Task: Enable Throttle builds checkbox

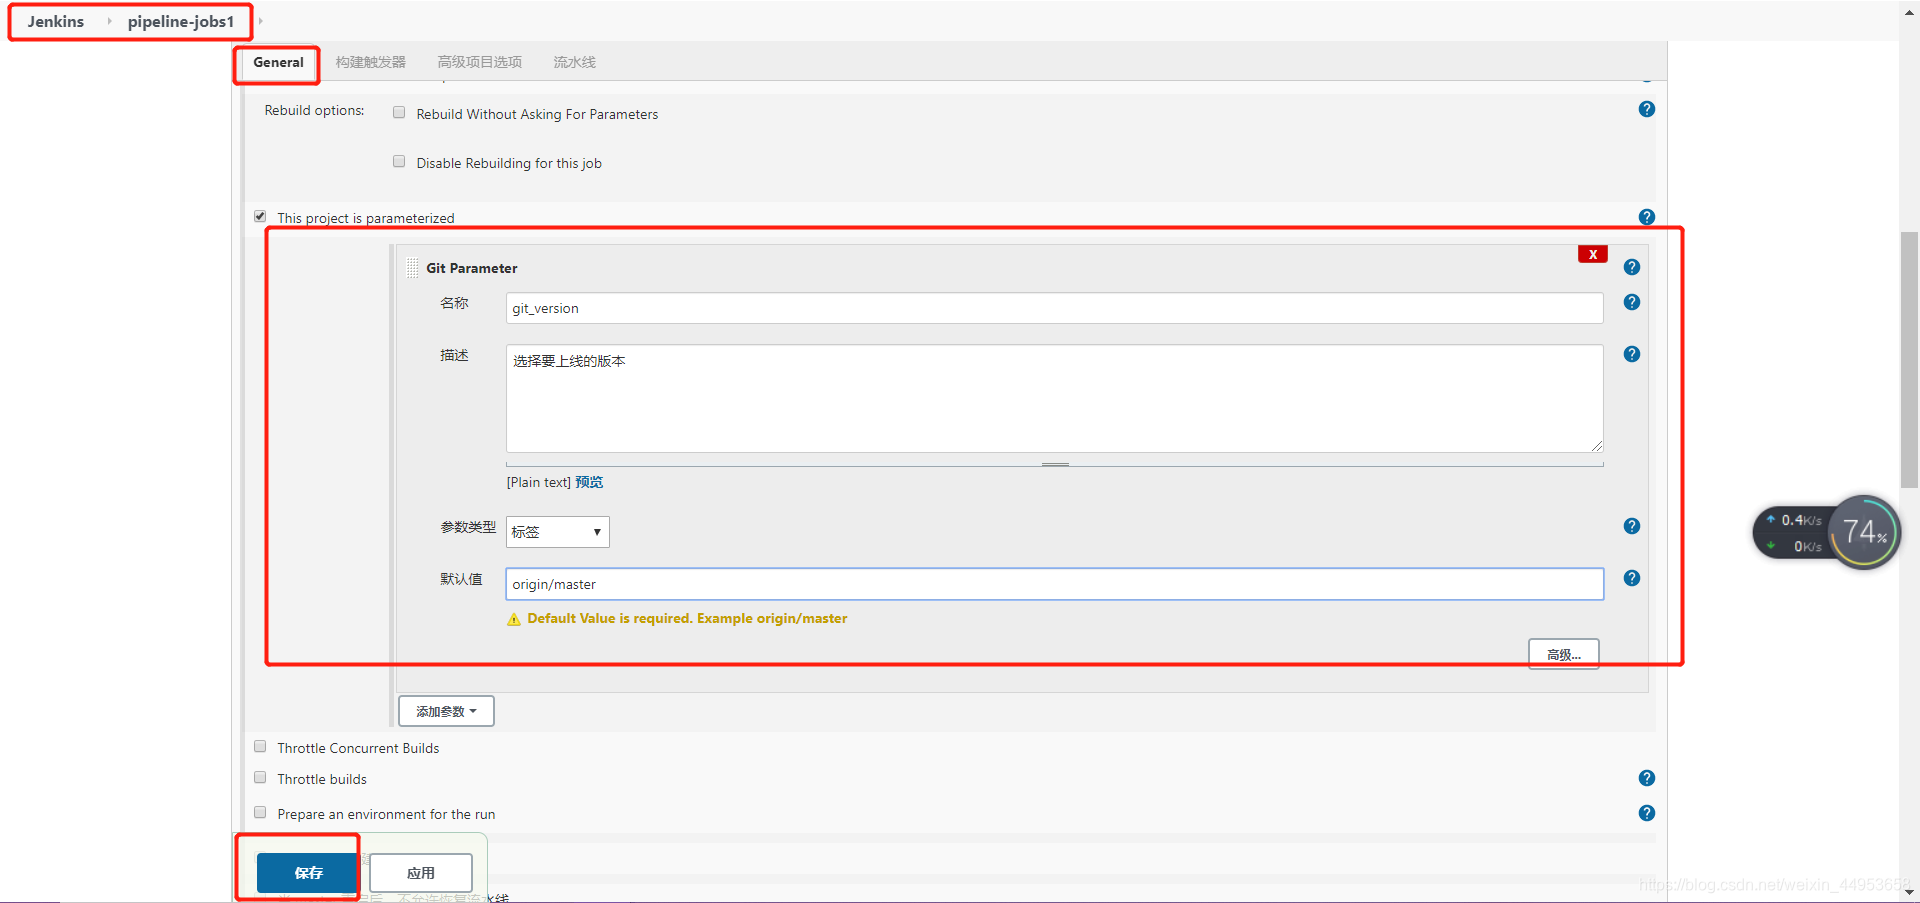Action: [260, 777]
